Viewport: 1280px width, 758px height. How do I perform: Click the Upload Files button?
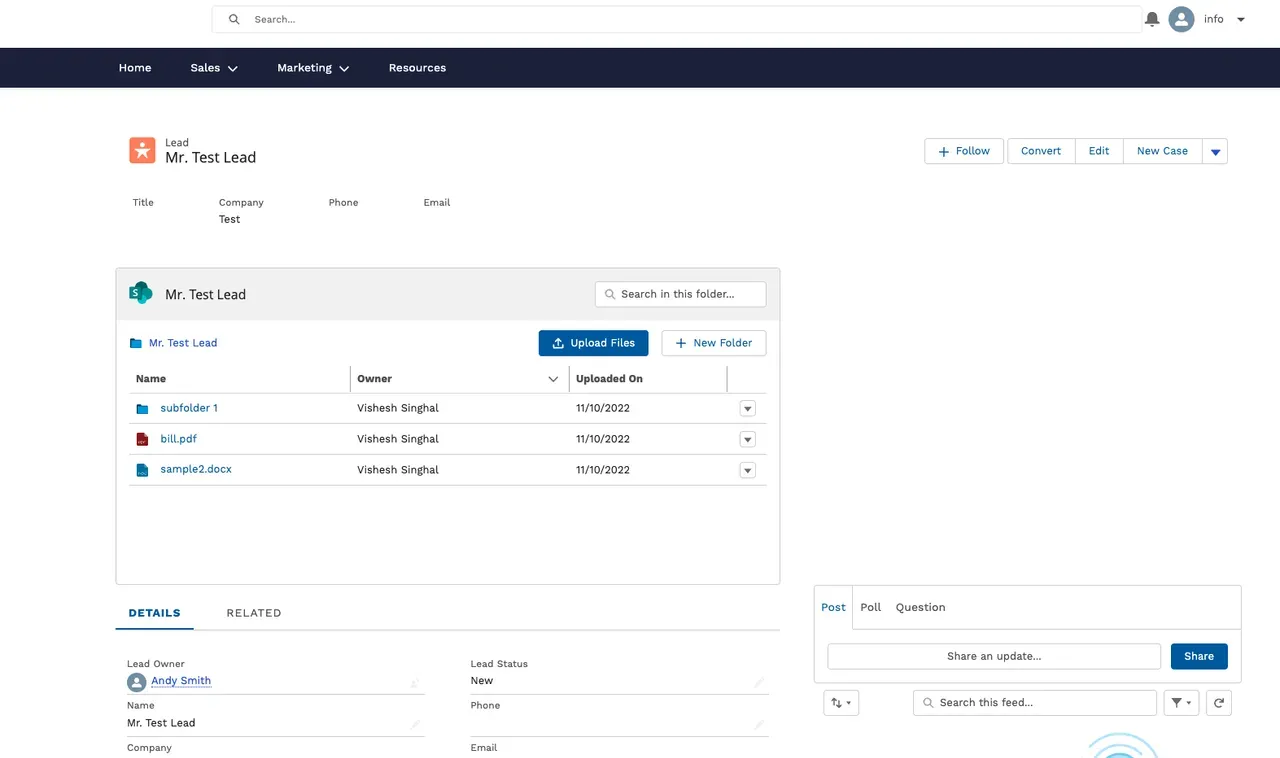pos(593,342)
